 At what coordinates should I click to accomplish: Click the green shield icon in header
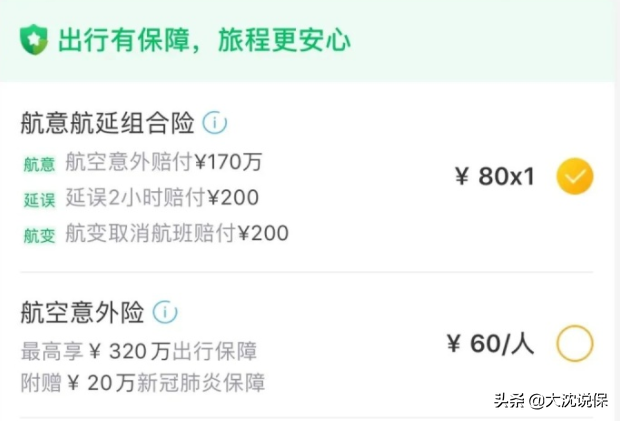tap(34, 40)
